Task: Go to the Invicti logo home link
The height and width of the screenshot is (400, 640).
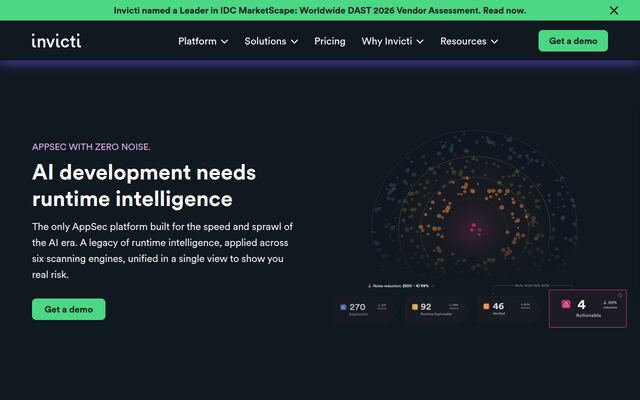Action: (x=56, y=41)
